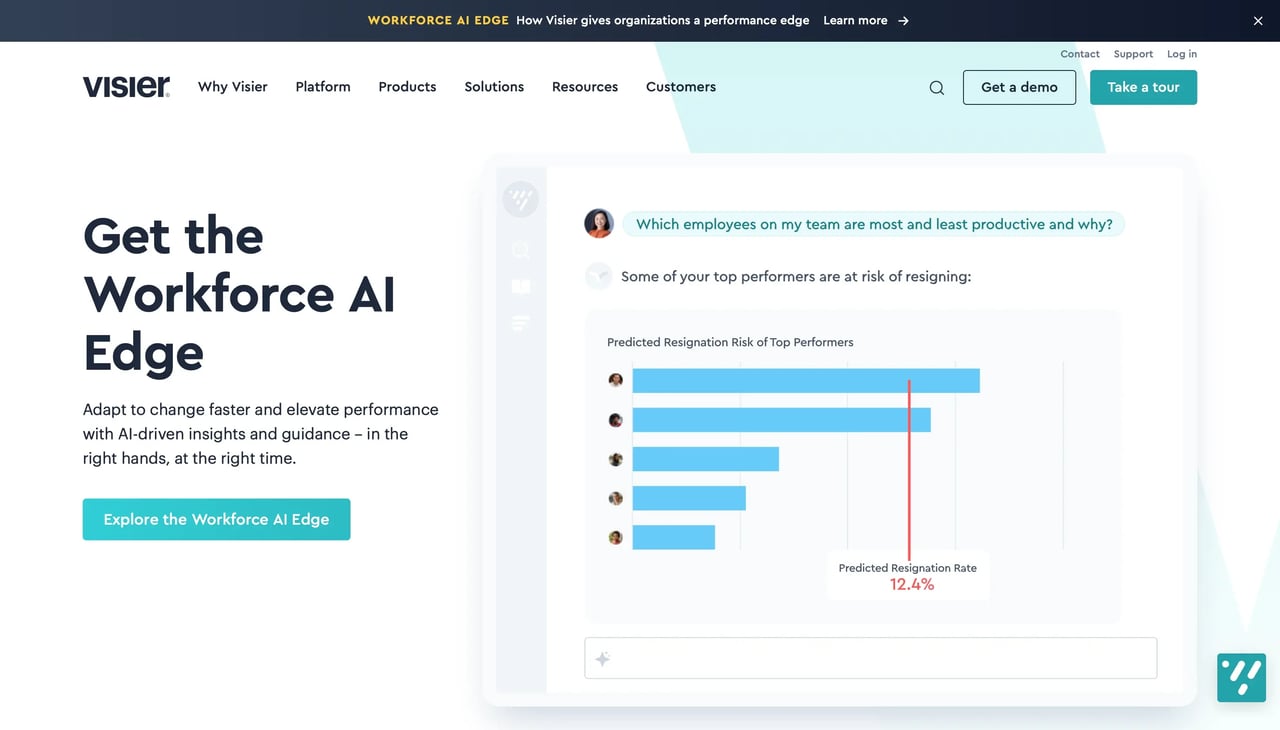Click the top bar in resignation chart
The width and height of the screenshot is (1280, 730).
(806, 381)
